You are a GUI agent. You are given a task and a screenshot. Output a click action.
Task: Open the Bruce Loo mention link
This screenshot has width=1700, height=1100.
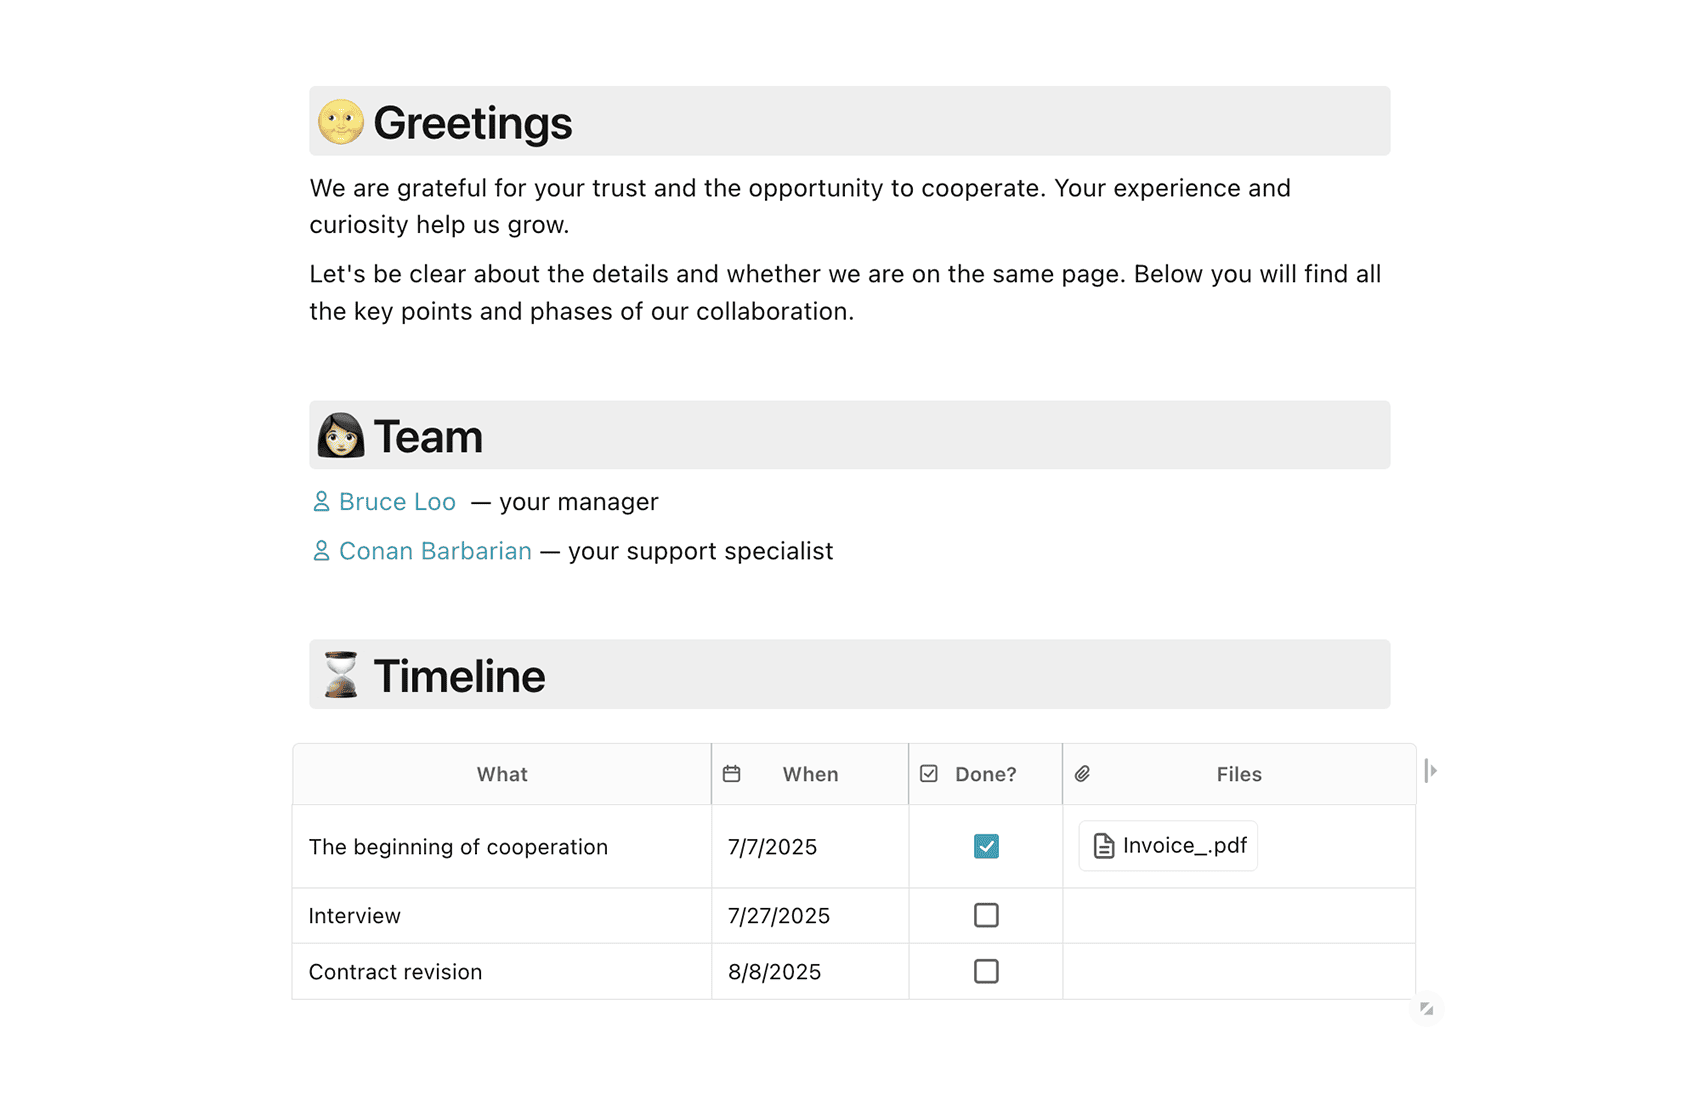pos(397,502)
